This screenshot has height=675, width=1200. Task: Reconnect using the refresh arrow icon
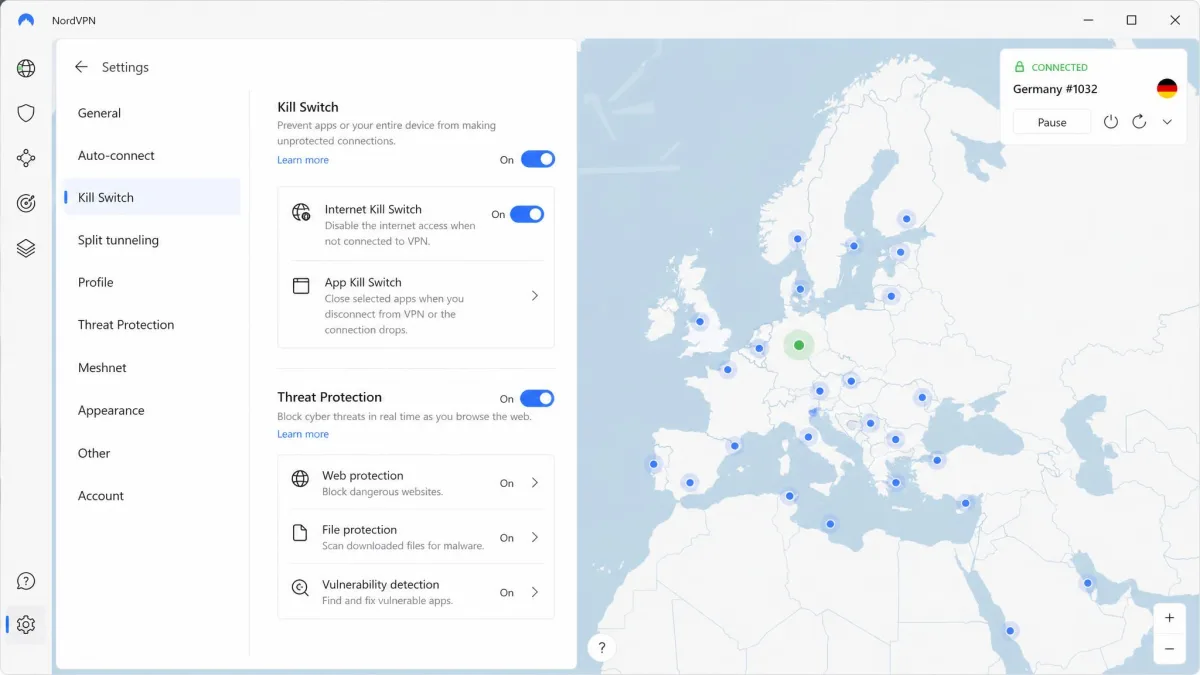1139,122
